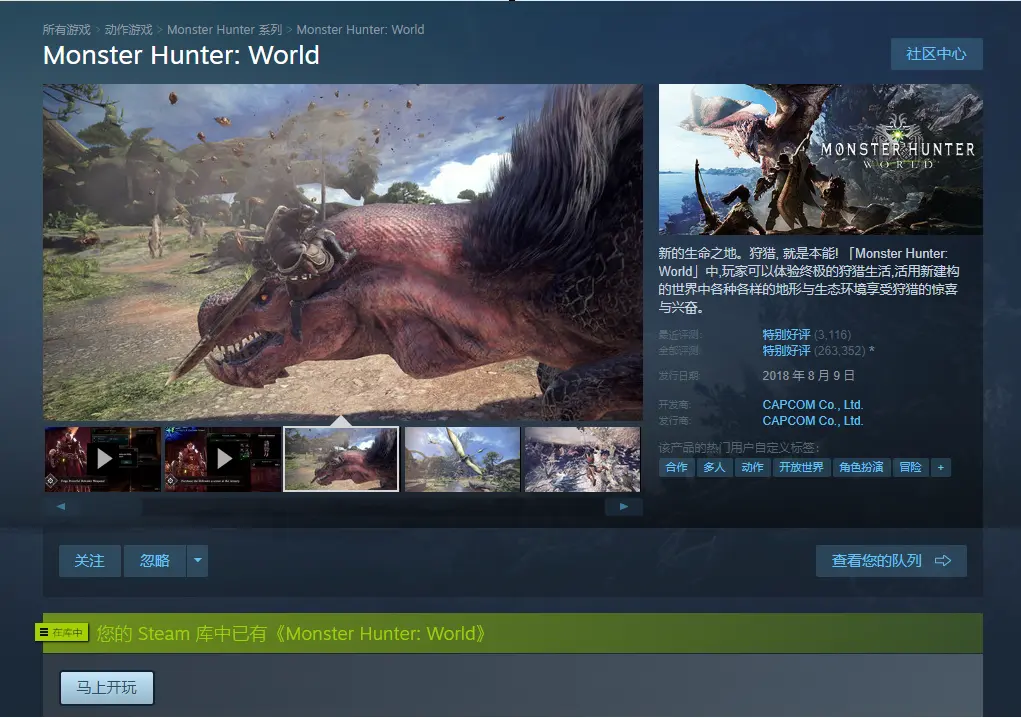Open the developer CAPCOM Co., Ltd. link
1021x718 pixels.
coord(813,405)
